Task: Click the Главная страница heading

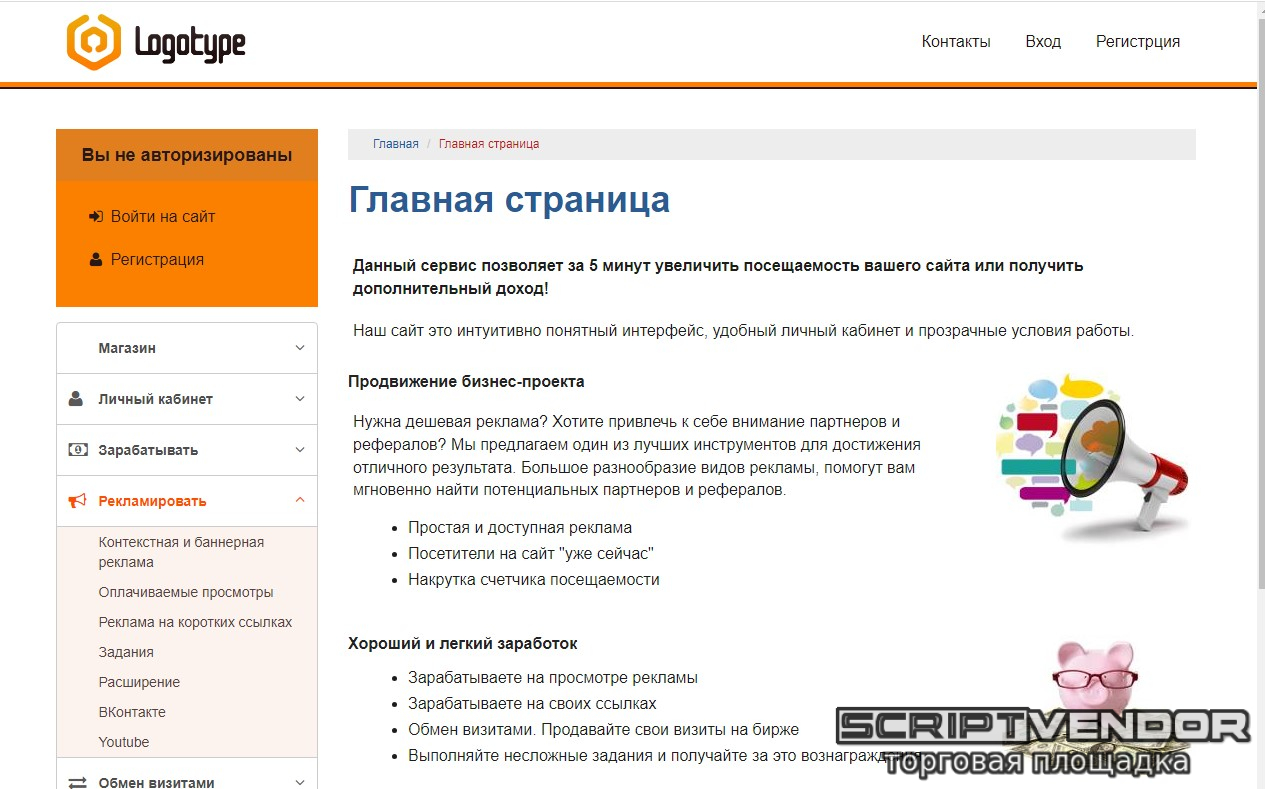Action: pyautogui.click(x=509, y=199)
